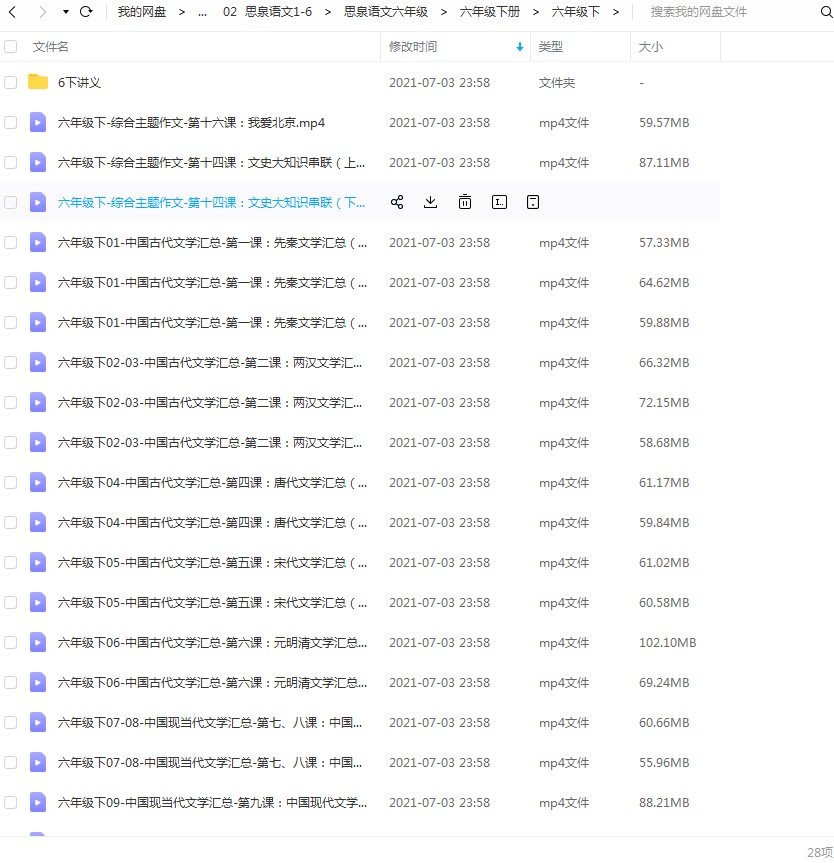Select checkbox of the 88.21MB file
The width and height of the screenshot is (834, 863).
tap(10, 802)
